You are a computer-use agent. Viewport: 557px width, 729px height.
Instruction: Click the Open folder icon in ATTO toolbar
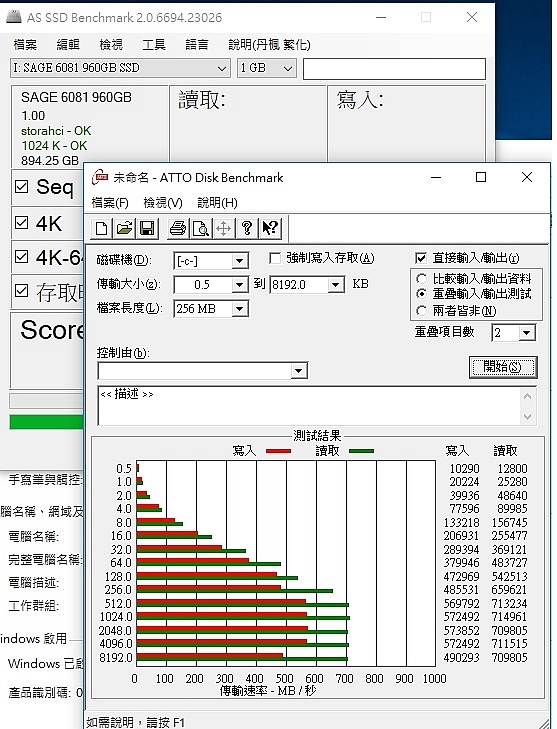pos(124,228)
